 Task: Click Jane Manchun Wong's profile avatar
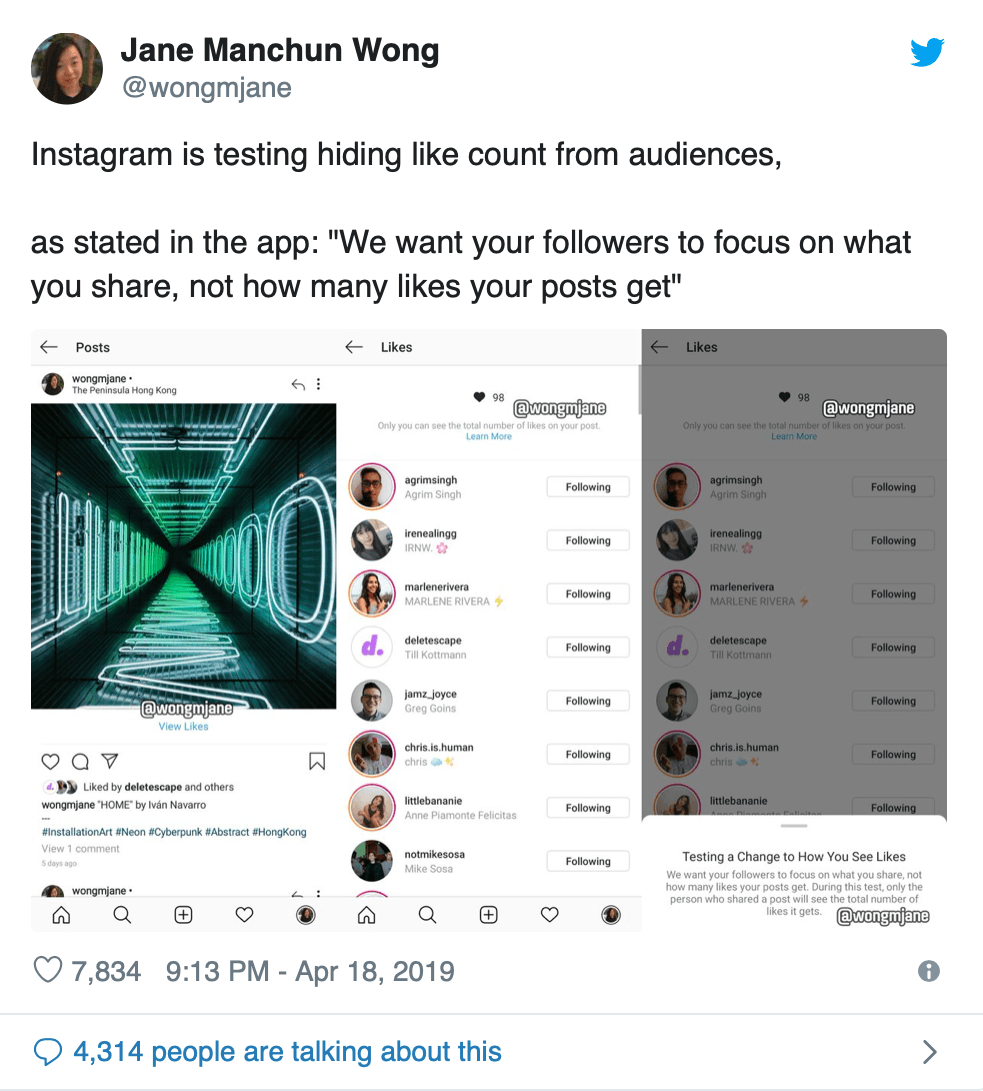67,68
